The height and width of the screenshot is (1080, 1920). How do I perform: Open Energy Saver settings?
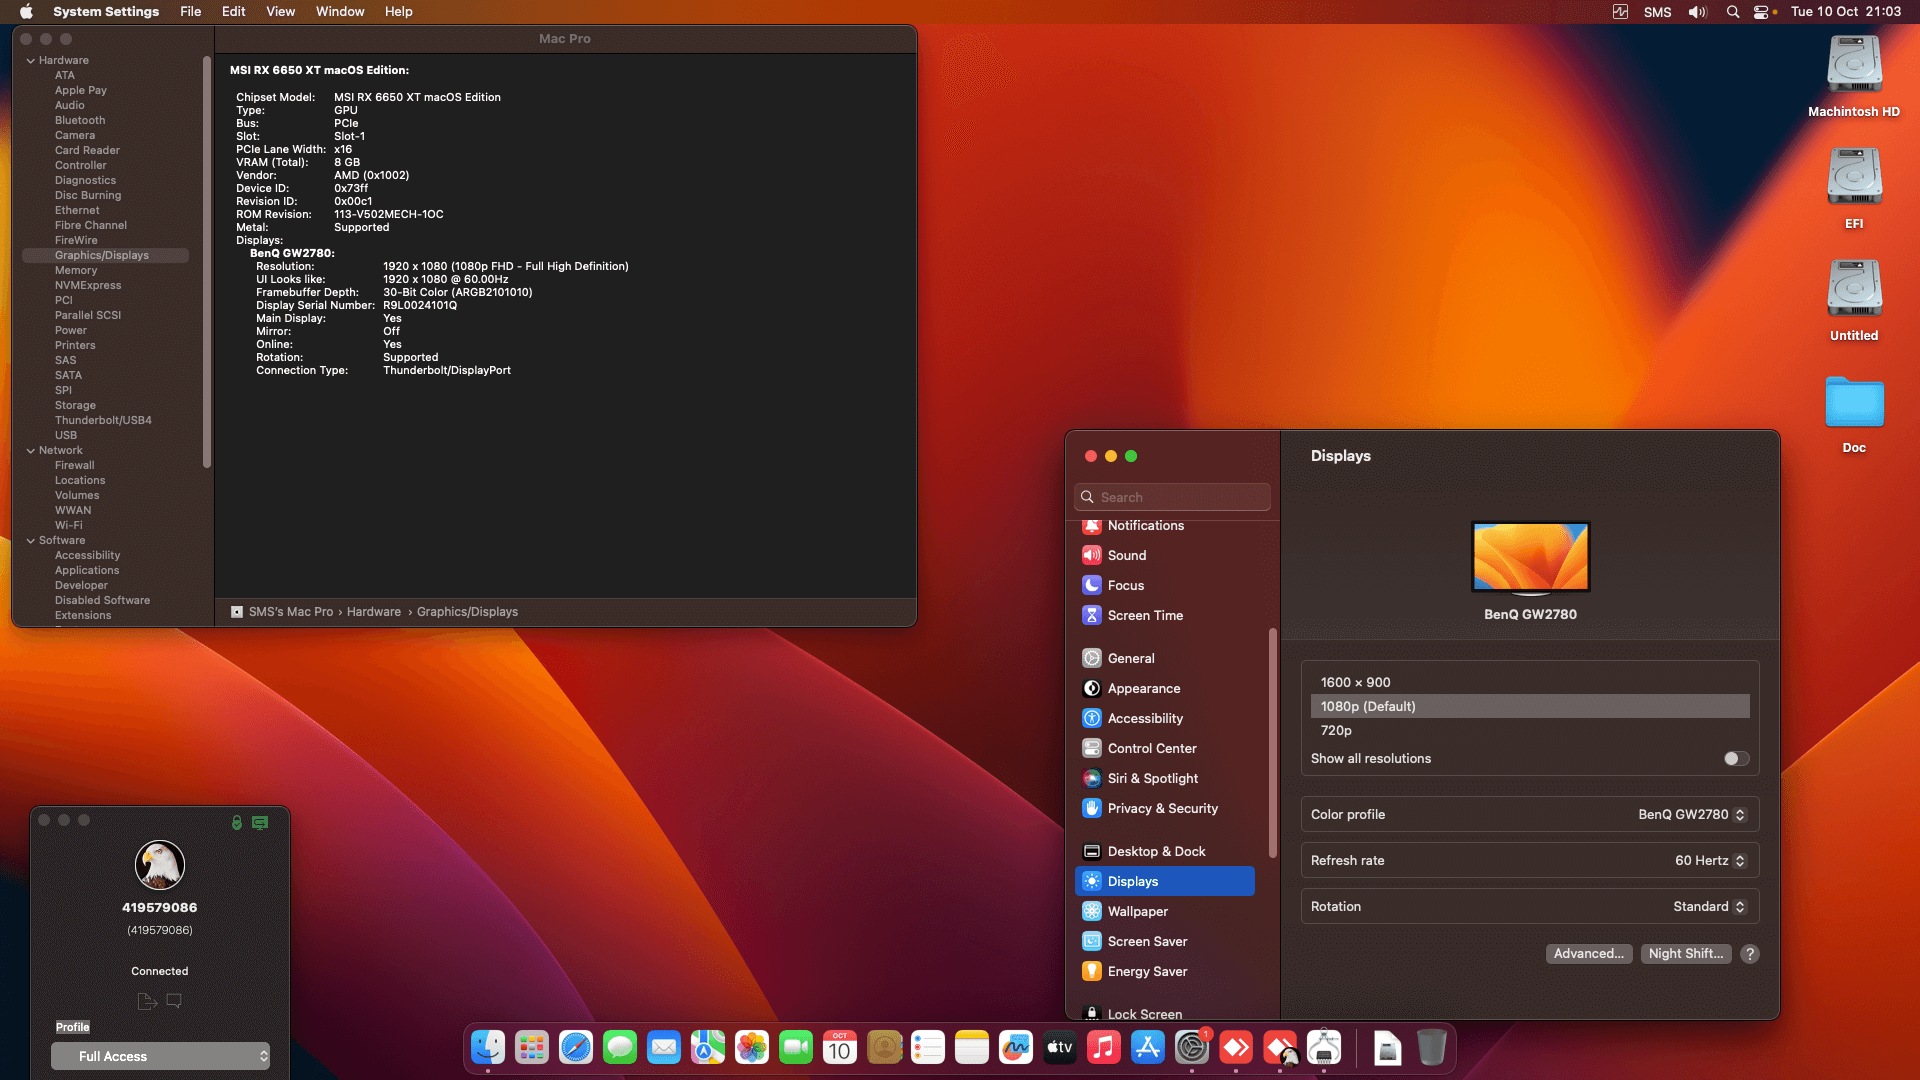point(1146,971)
